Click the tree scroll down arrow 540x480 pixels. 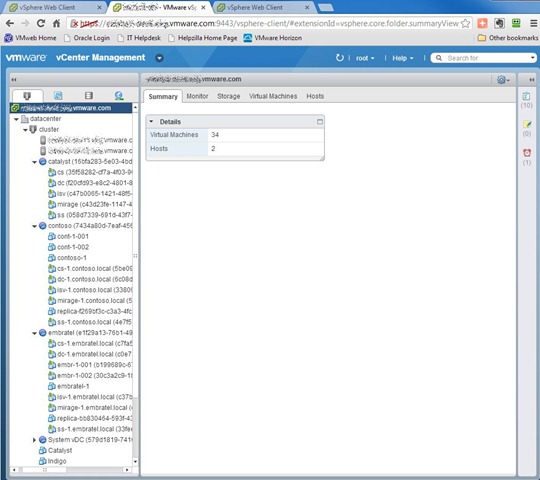point(135,461)
